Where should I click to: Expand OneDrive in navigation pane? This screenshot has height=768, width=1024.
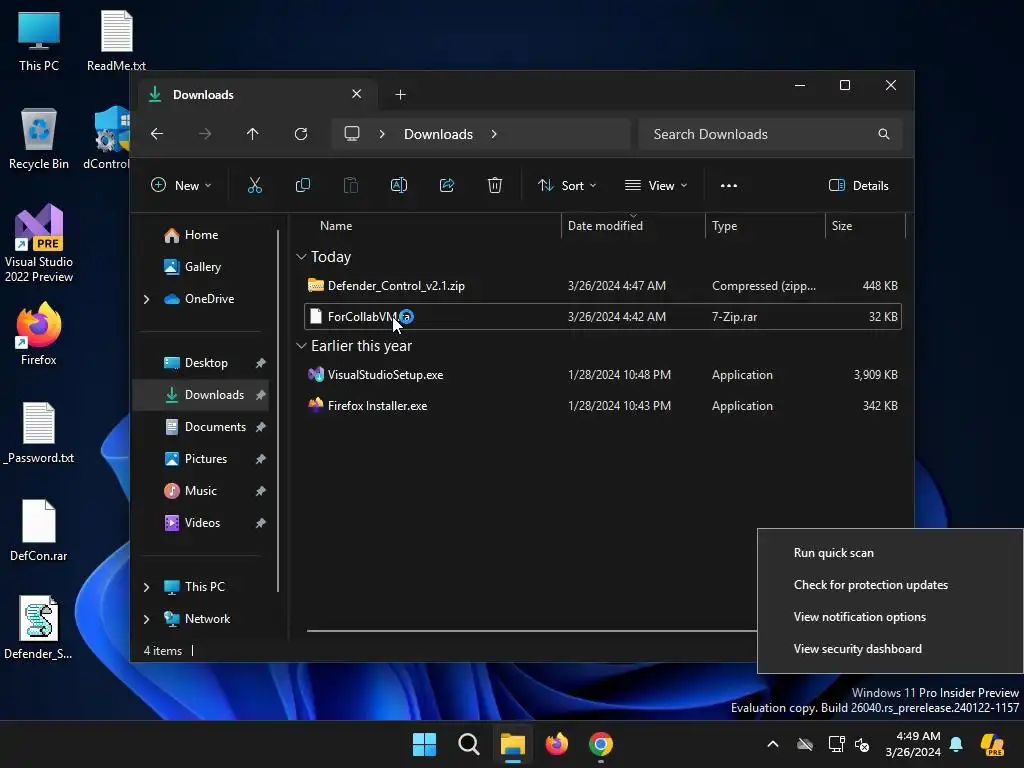click(146, 299)
